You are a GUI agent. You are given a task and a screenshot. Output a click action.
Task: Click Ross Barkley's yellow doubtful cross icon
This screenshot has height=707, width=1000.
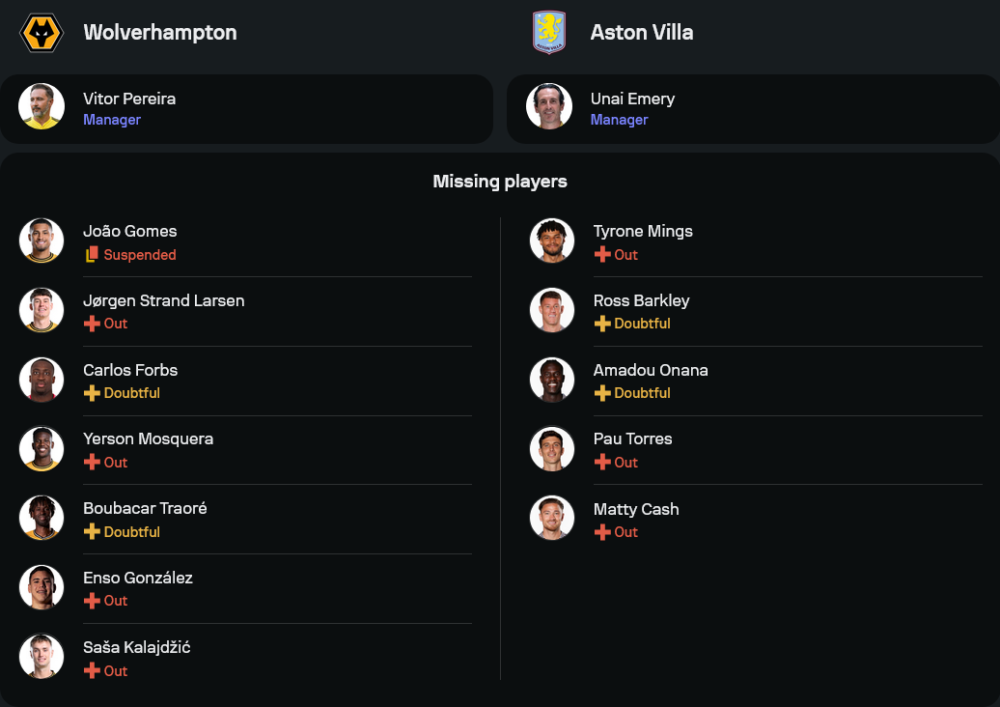[602, 323]
